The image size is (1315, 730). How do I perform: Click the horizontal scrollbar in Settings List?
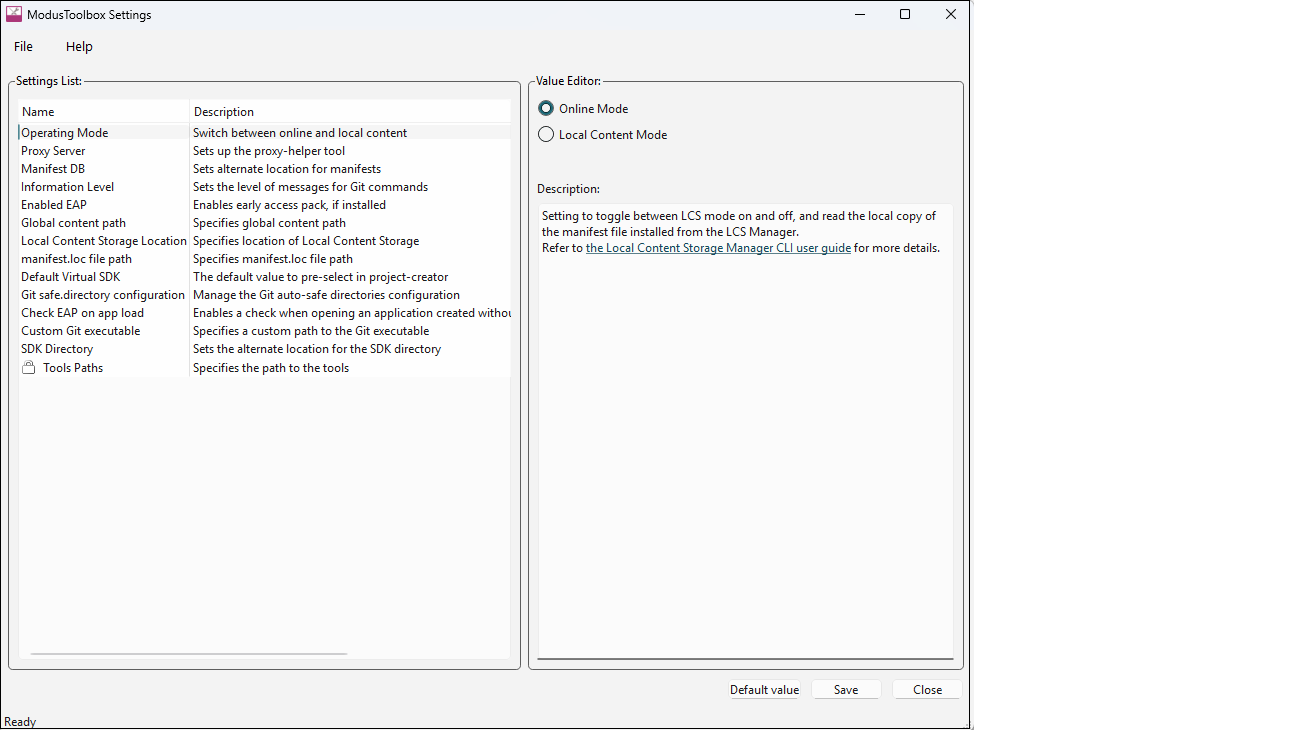click(x=189, y=654)
